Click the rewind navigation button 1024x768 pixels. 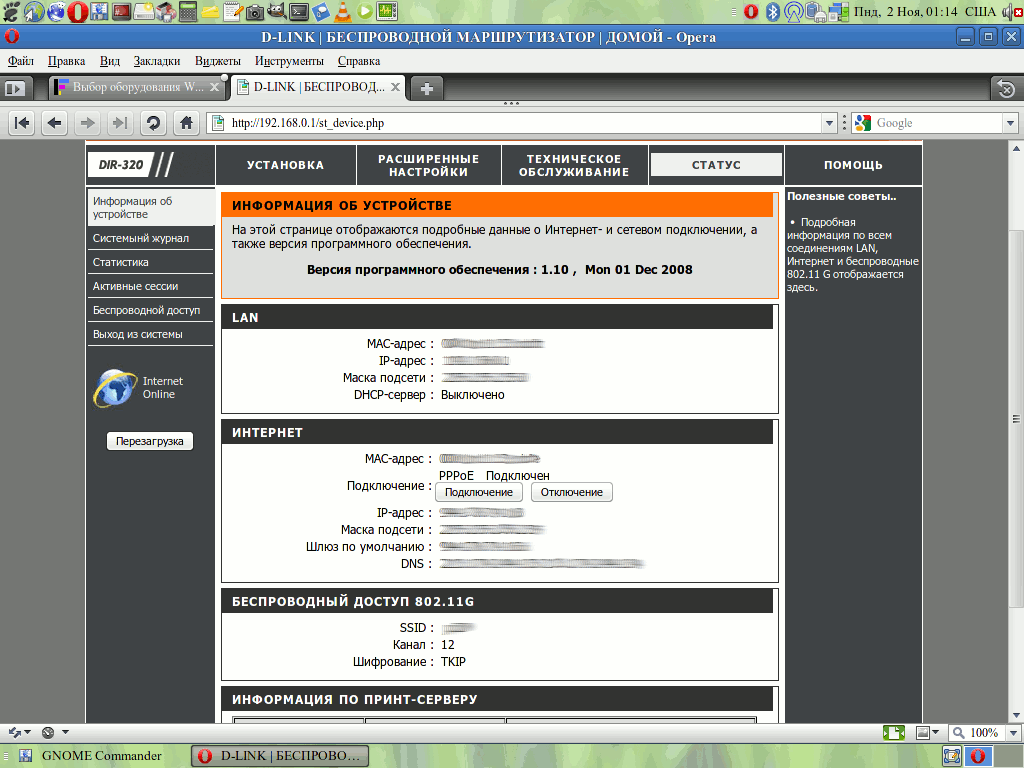click(22, 123)
